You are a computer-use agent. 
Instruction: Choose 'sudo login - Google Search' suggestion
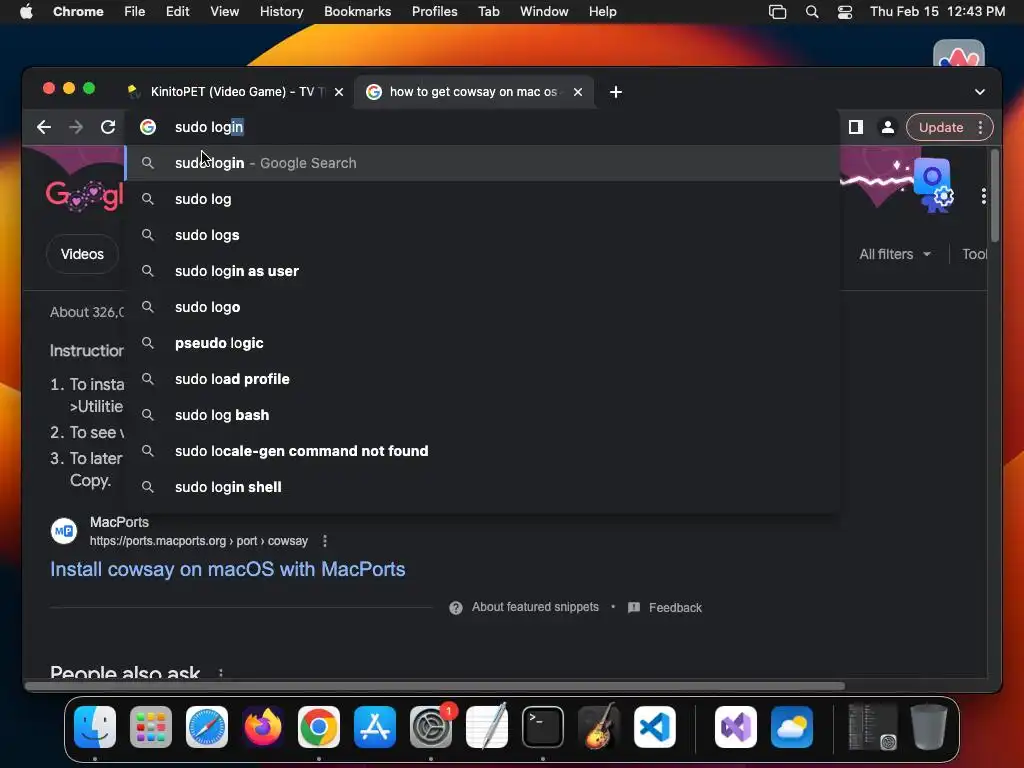click(482, 163)
